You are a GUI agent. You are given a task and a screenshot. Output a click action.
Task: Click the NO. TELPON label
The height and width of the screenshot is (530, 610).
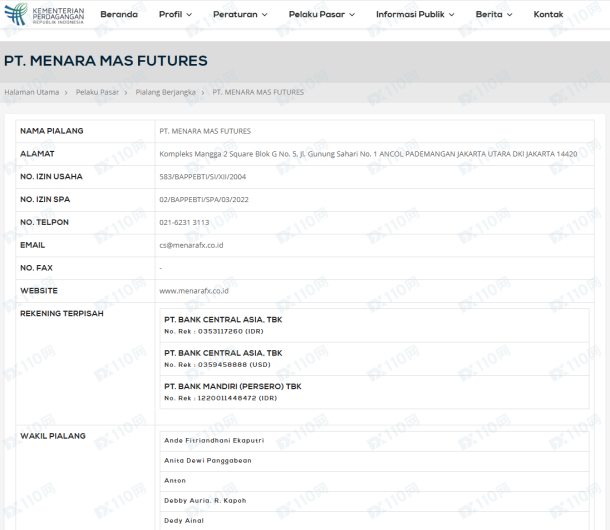[x=44, y=222]
